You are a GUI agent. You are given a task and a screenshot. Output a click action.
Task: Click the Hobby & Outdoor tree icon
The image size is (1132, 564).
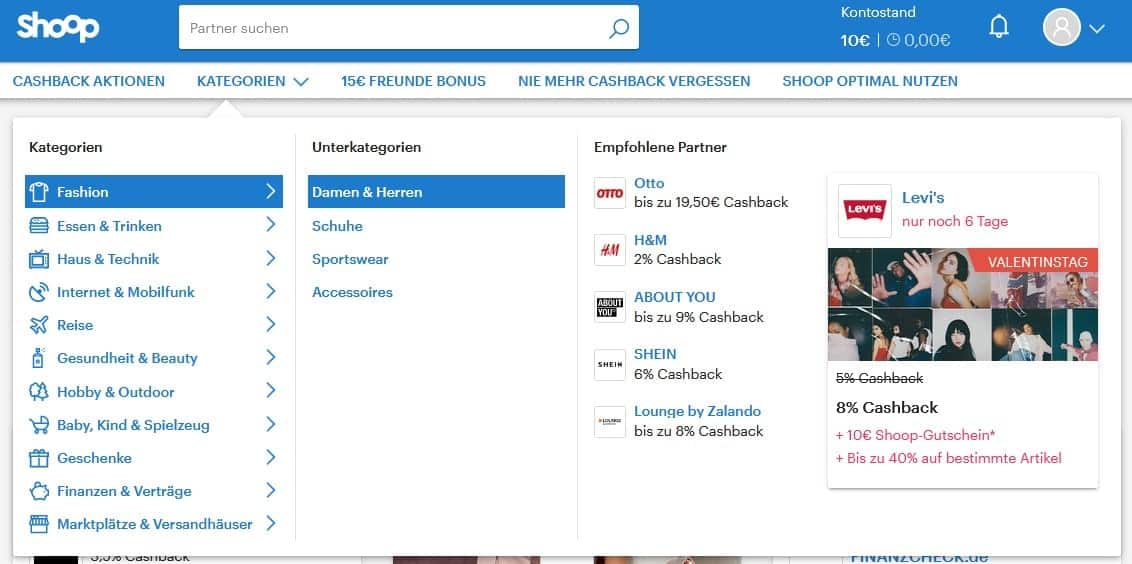pyautogui.click(x=38, y=391)
